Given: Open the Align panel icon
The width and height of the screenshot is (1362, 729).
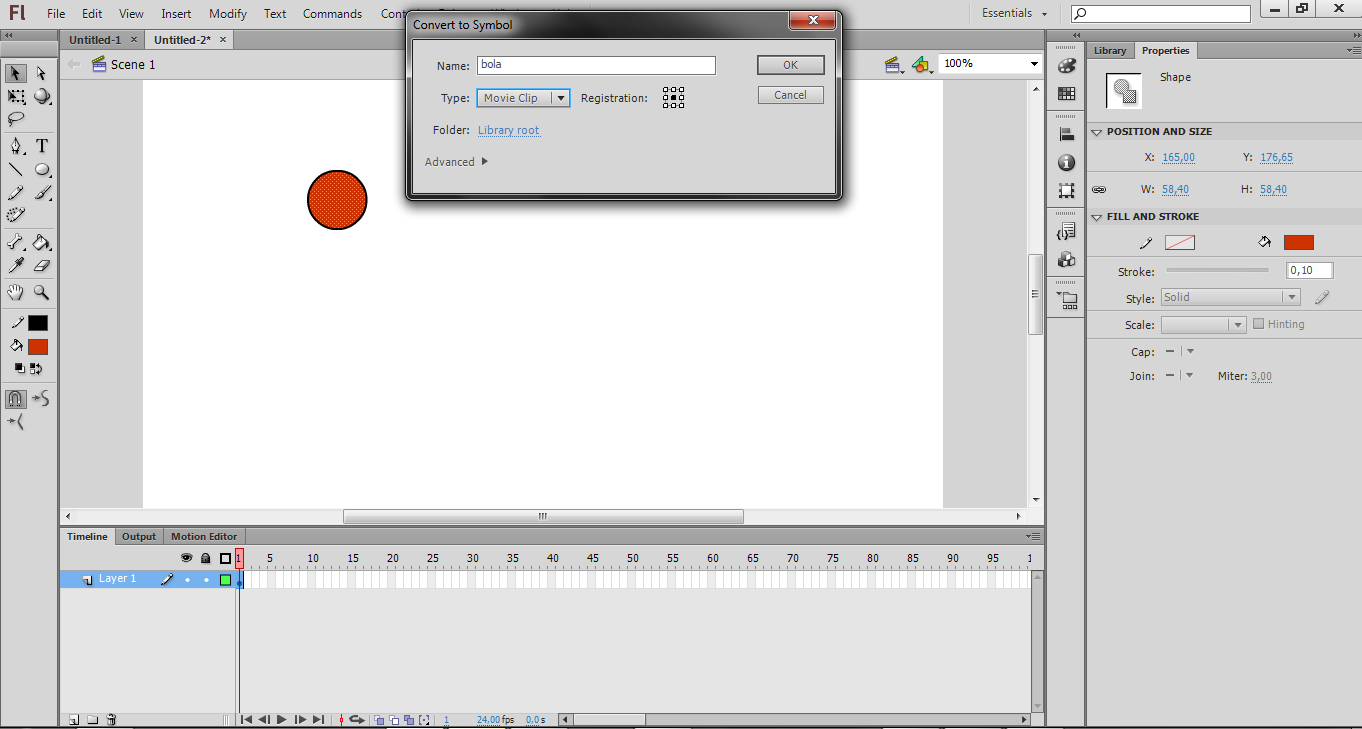Looking at the screenshot, I should tap(1066, 134).
